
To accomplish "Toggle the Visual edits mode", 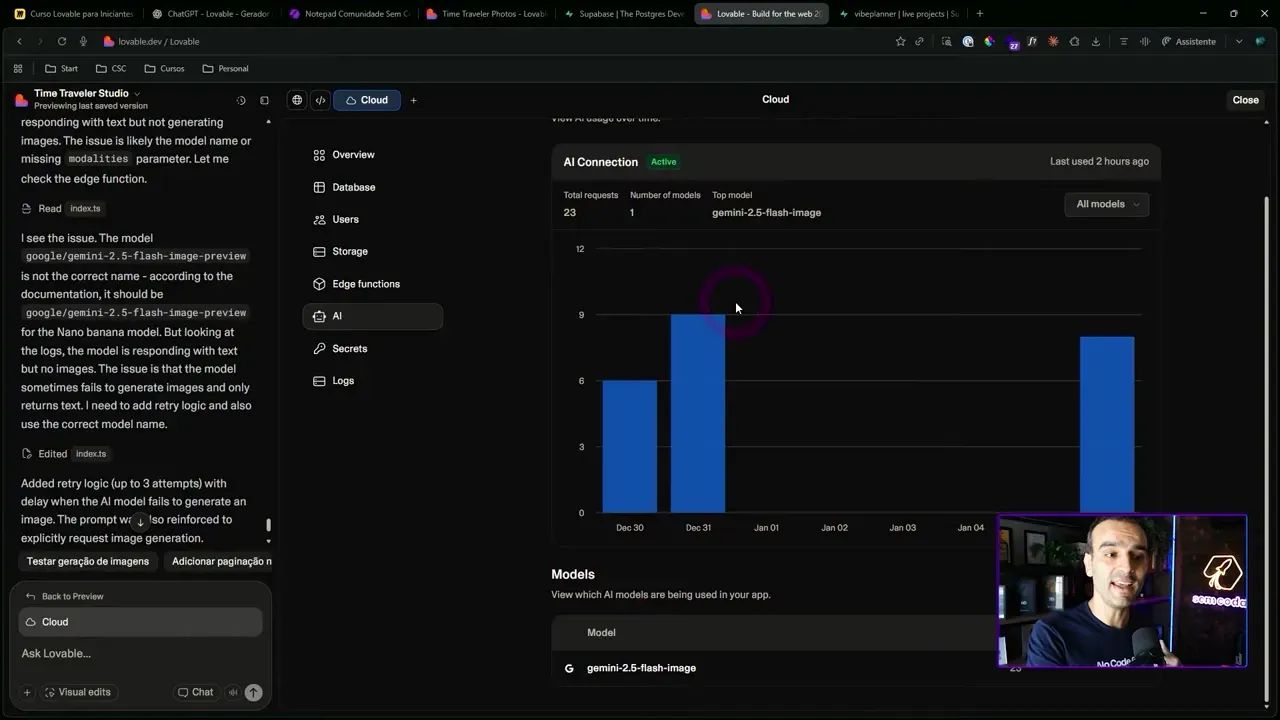I will click(x=77, y=691).
